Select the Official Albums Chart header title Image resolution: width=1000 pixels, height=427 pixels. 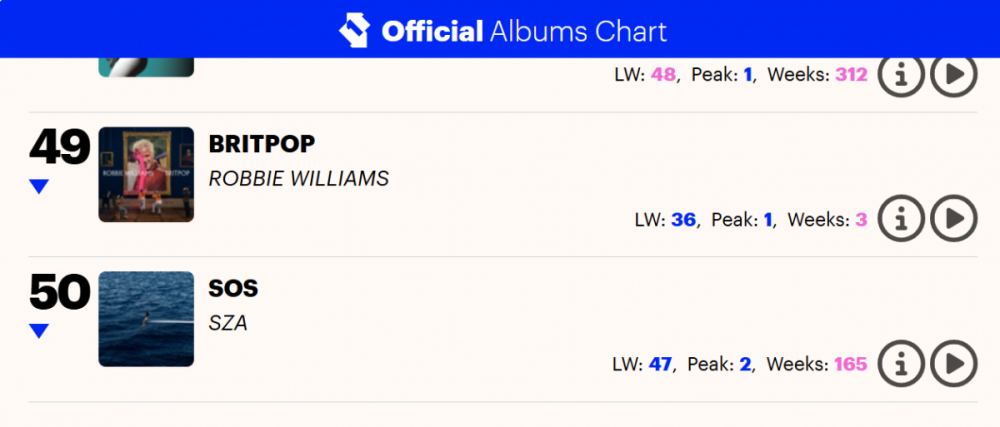coord(524,31)
